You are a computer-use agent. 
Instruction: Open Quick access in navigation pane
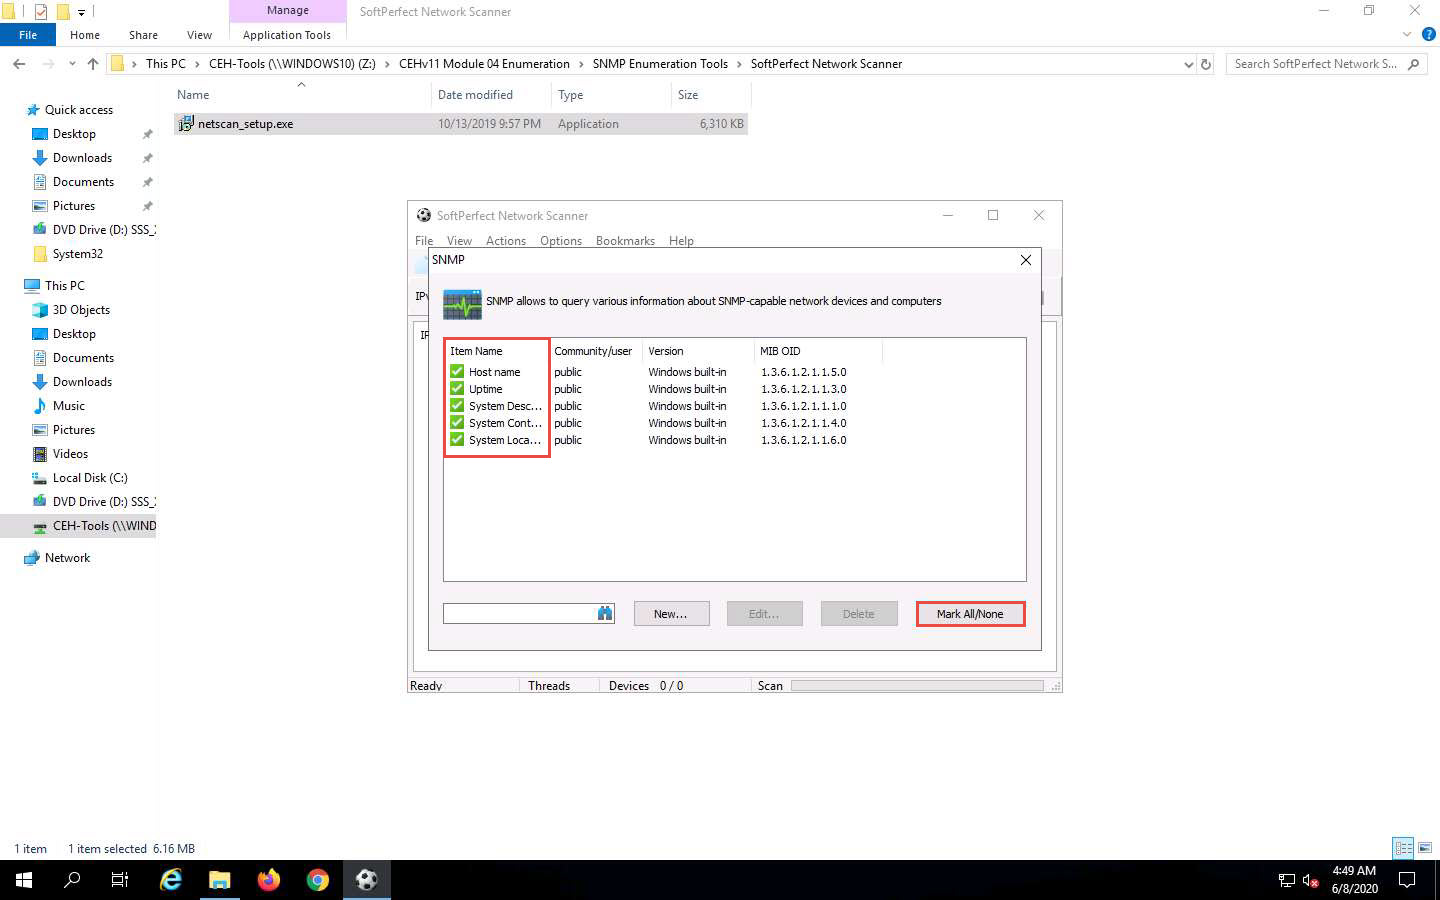point(78,110)
